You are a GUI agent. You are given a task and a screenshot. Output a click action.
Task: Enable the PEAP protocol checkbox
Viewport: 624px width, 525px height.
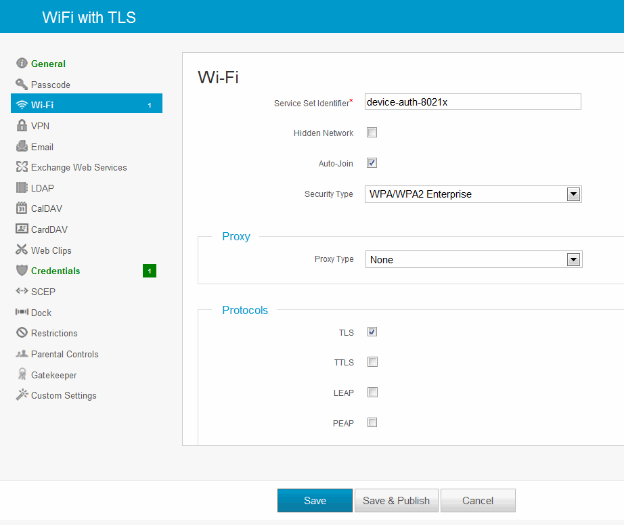372,422
